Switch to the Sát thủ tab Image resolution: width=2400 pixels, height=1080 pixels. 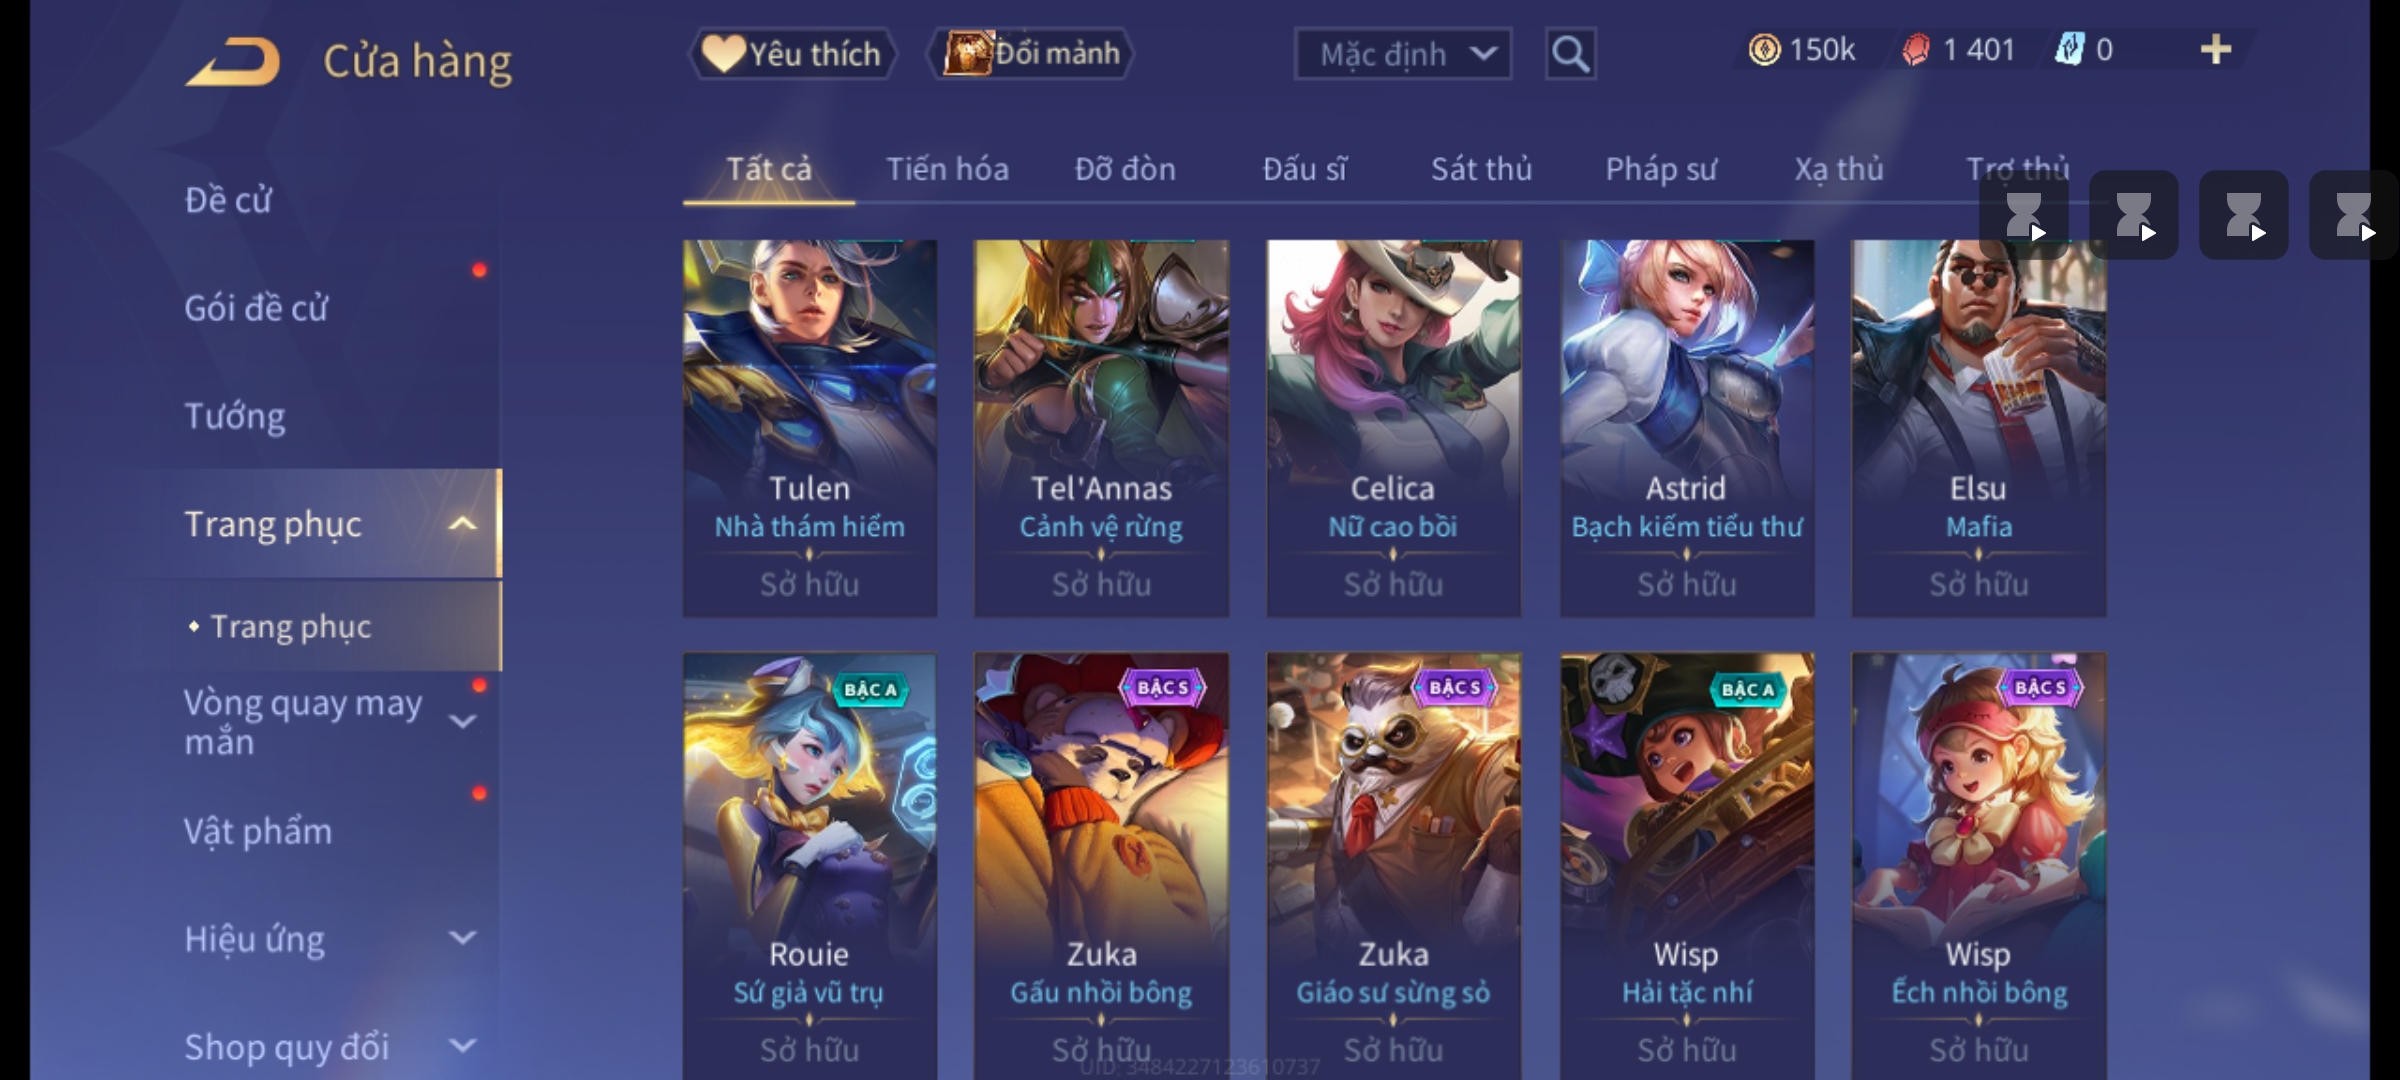click(x=1481, y=169)
